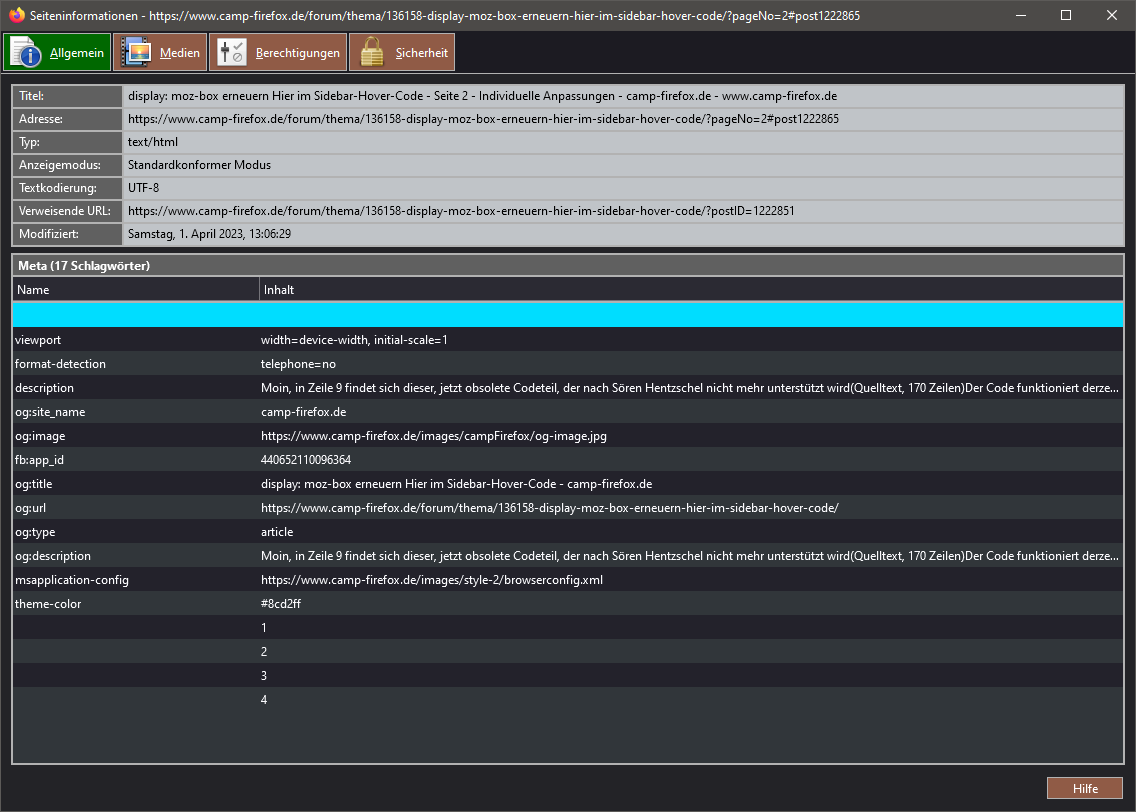Open the Sicherheit tab label
The height and width of the screenshot is (812, 1136).
(421, 53)
